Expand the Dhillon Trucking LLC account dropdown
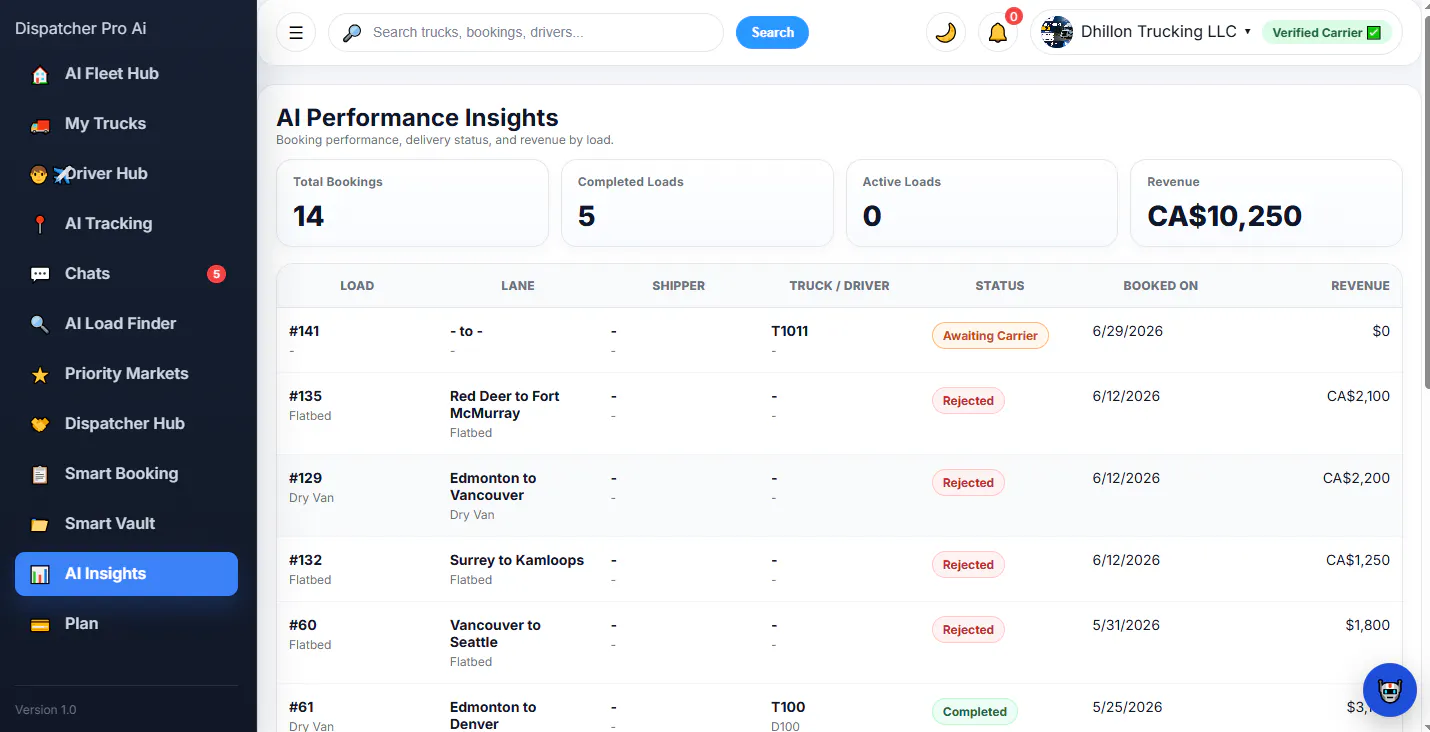1430x732 pixels. [1146, 32]
